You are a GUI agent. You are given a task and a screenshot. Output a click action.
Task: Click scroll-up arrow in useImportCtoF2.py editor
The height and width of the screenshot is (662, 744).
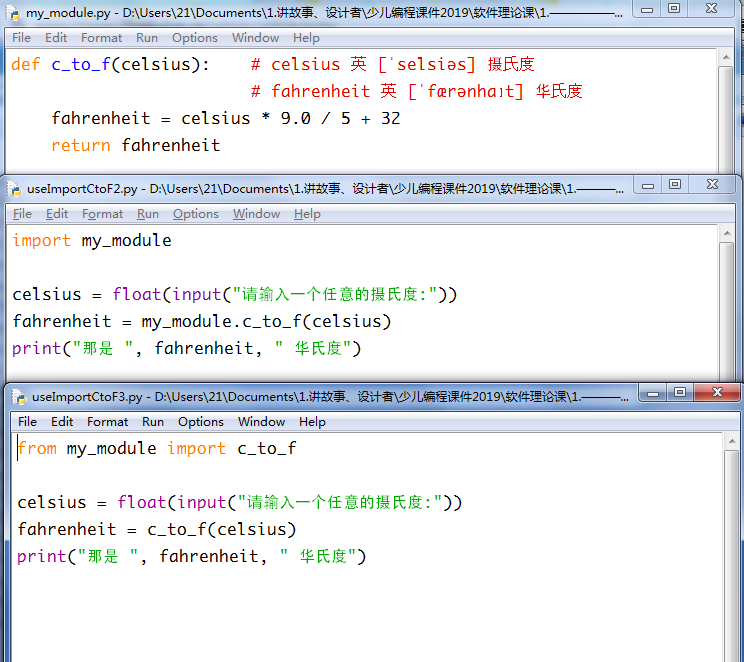click(x=726, y=233)
